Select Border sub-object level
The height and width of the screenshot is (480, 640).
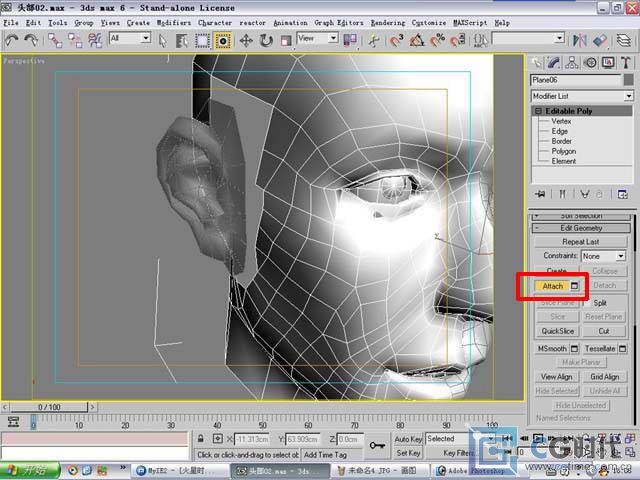pos(562,141)
